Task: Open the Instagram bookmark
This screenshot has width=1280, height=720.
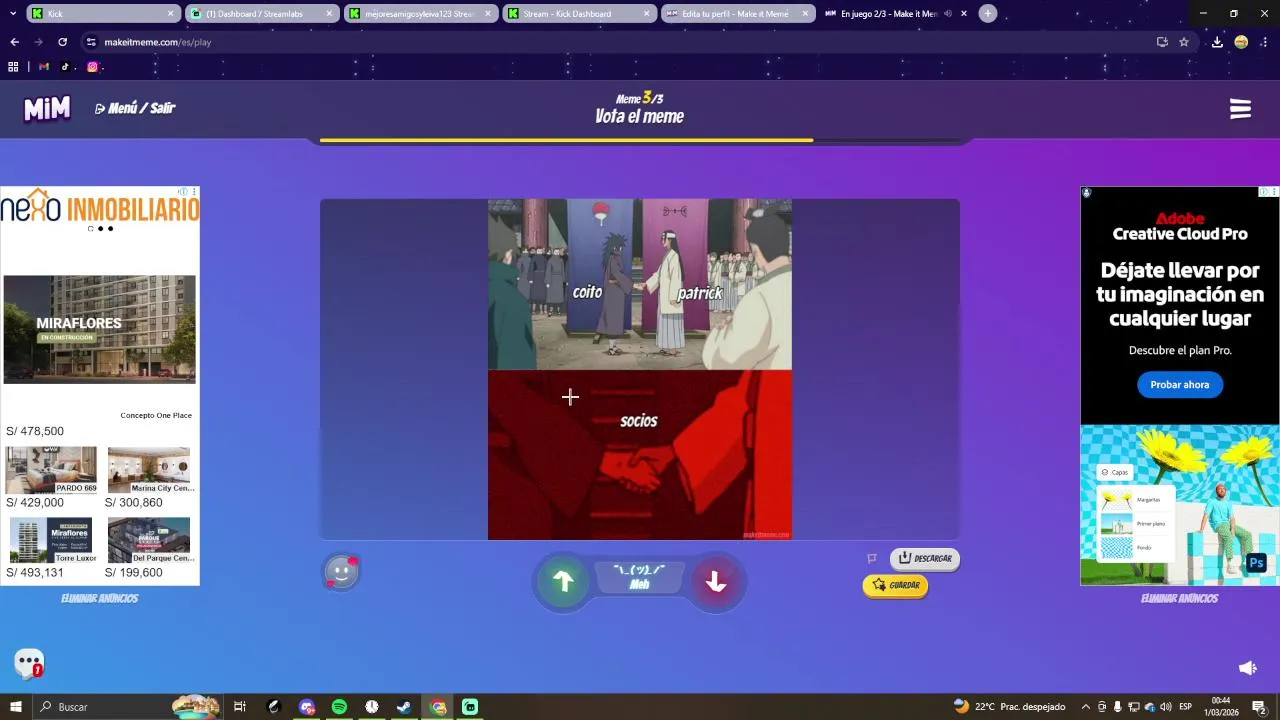Action: [92, 67]
